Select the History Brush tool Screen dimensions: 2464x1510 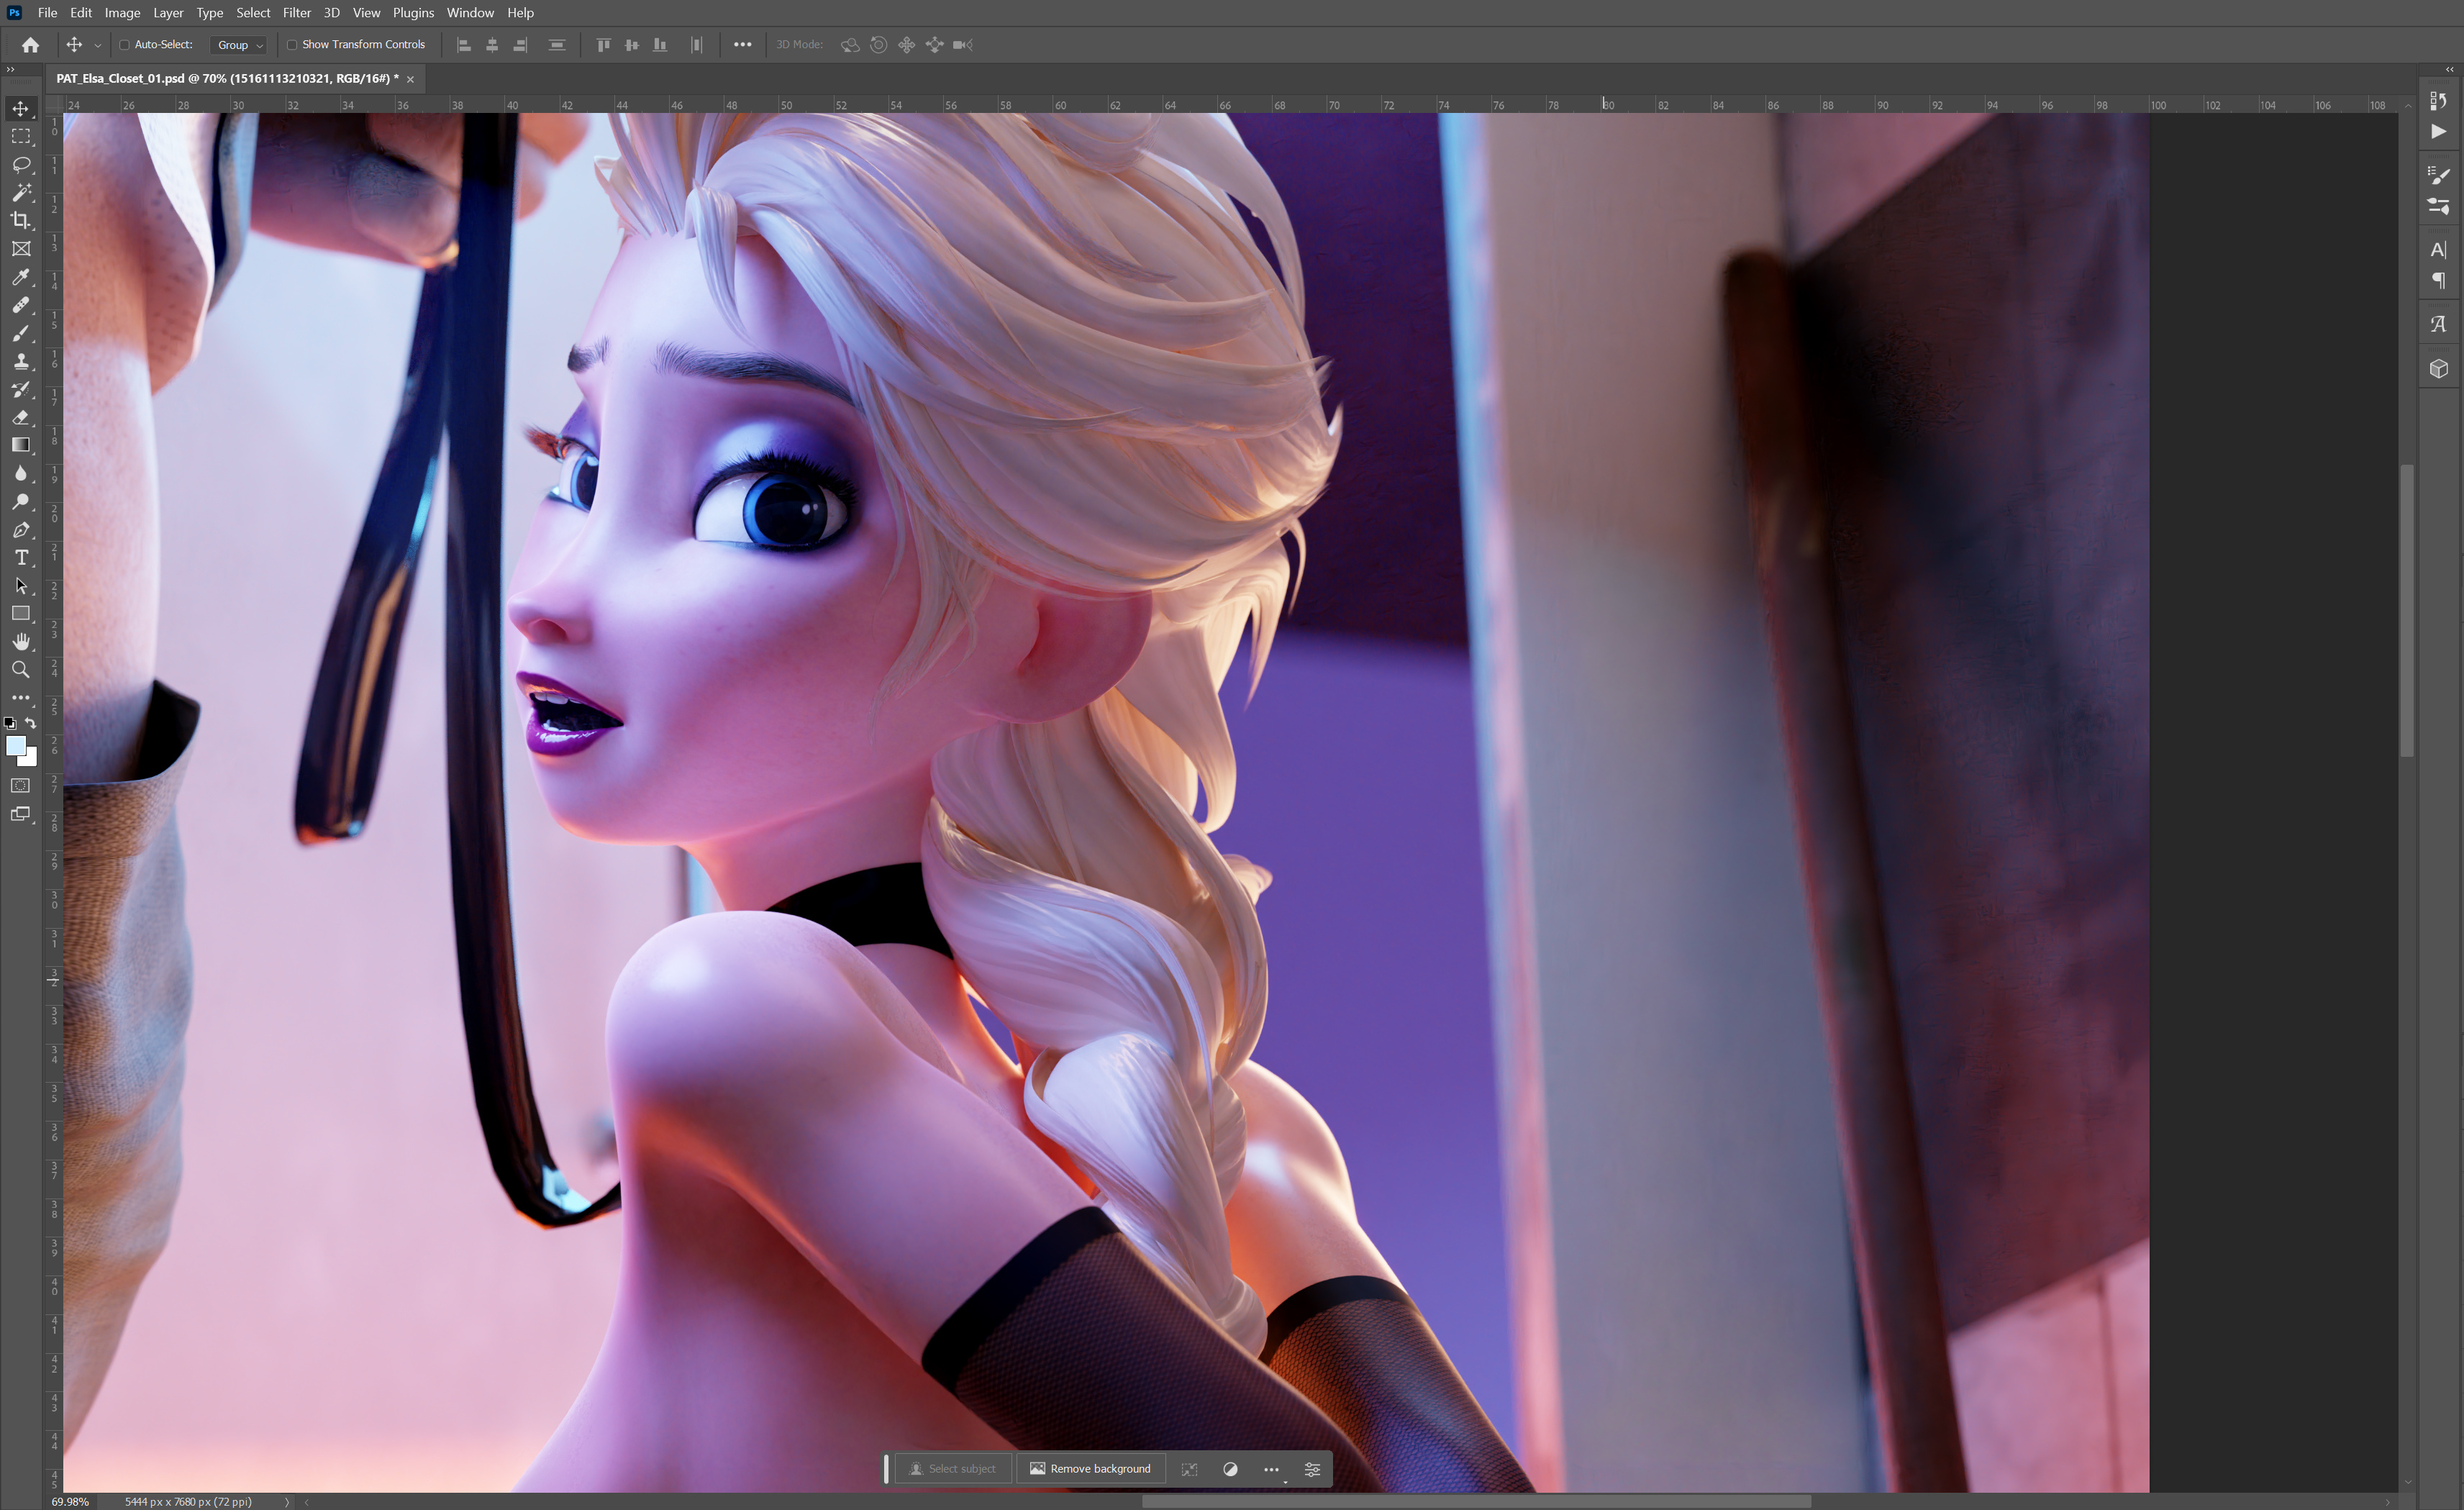pyautogui.click(x=21, y=389)
